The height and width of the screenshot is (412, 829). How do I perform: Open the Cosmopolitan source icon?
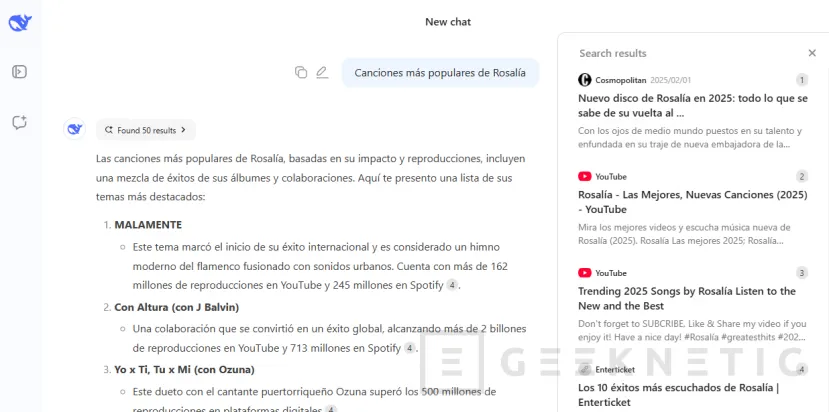coord(584,80)
